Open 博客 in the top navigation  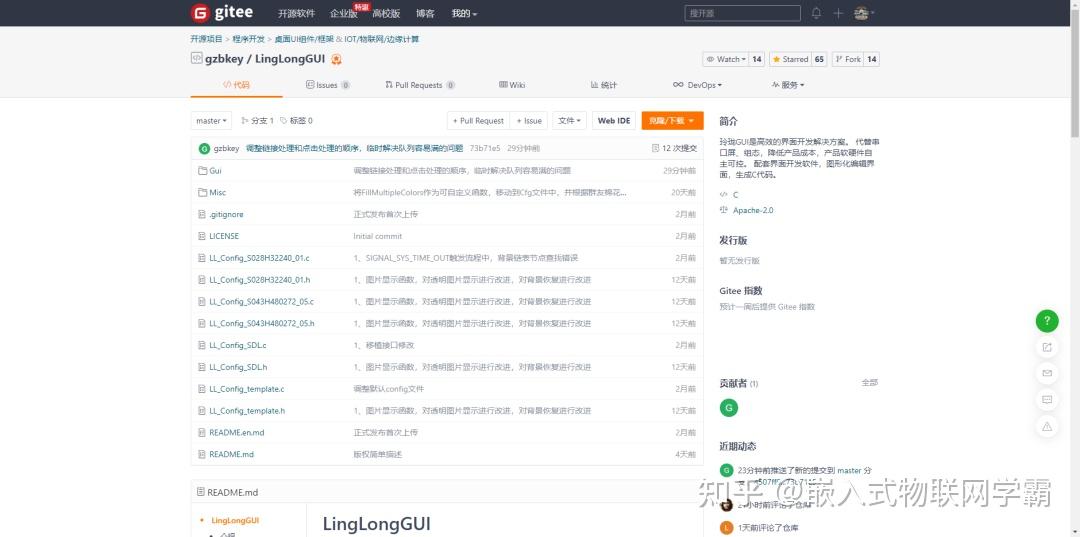[x=426, y=13]
